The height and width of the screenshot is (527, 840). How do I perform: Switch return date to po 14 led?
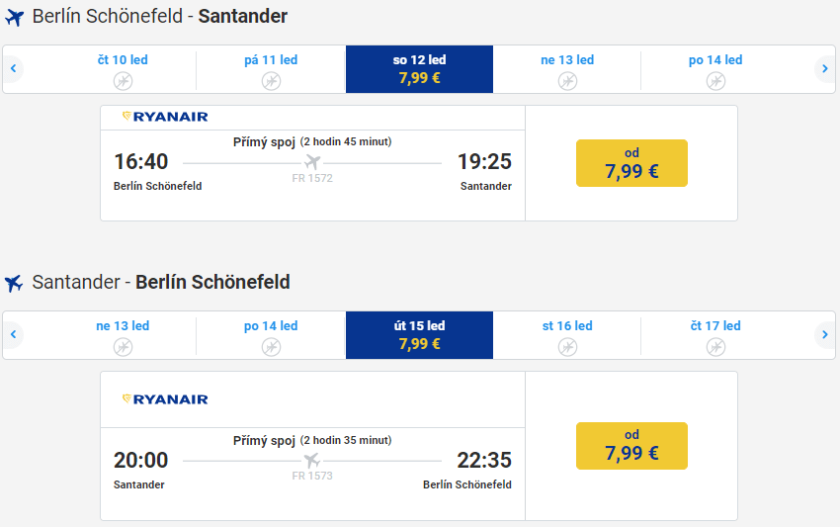tap(271, 335)
